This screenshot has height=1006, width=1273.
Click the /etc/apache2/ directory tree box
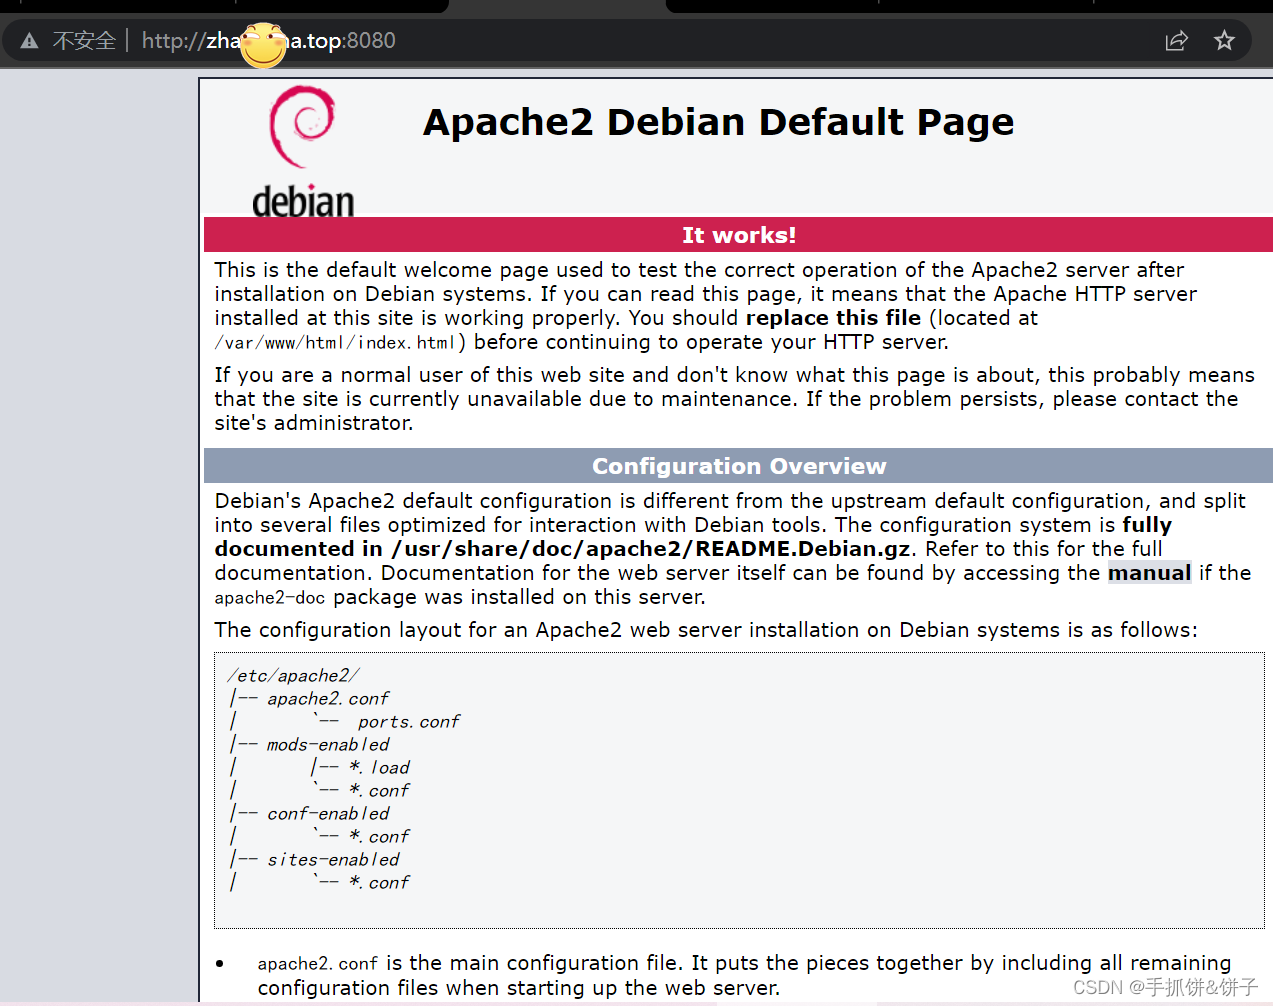pos(738,790)
